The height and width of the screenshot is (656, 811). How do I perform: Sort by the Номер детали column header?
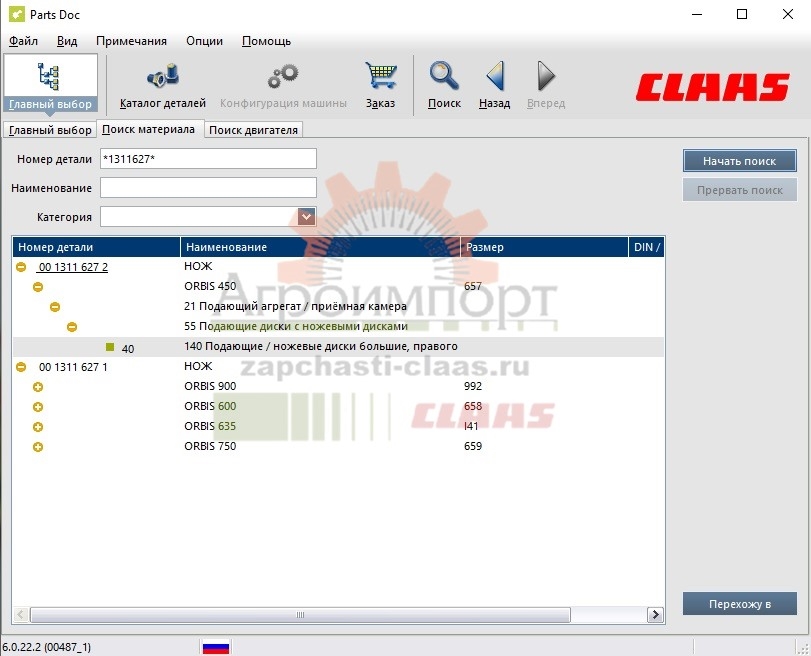click(x=96, y=247)
